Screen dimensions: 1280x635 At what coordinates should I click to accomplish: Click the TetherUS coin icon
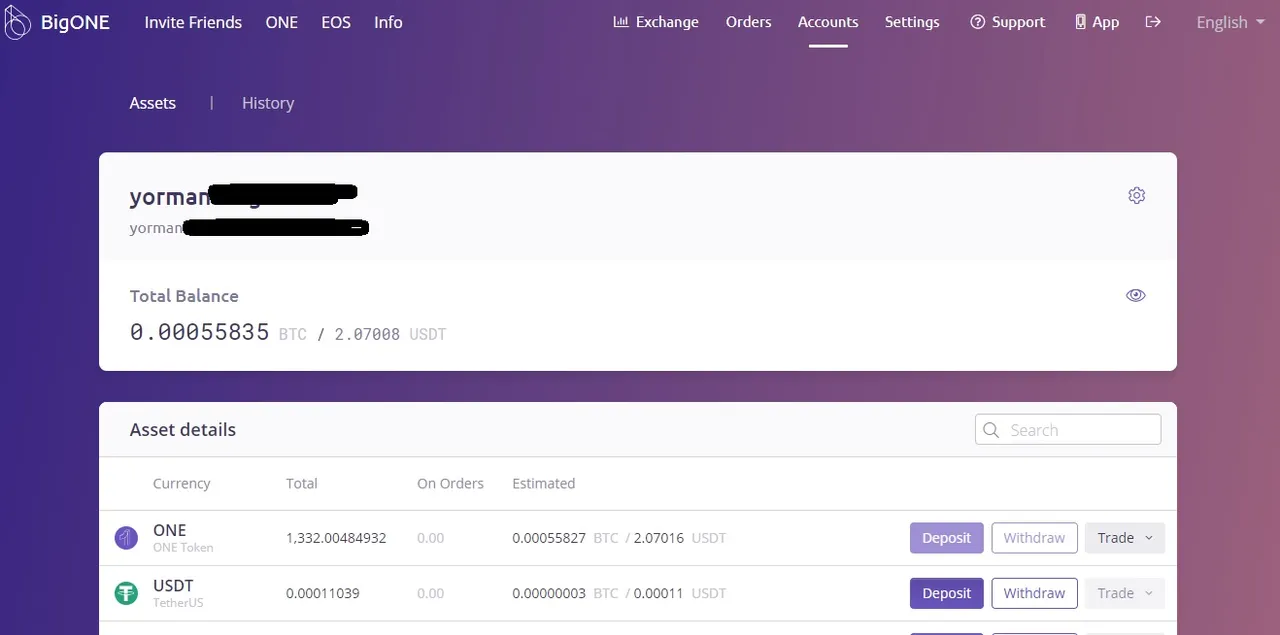tap(126, 593)
